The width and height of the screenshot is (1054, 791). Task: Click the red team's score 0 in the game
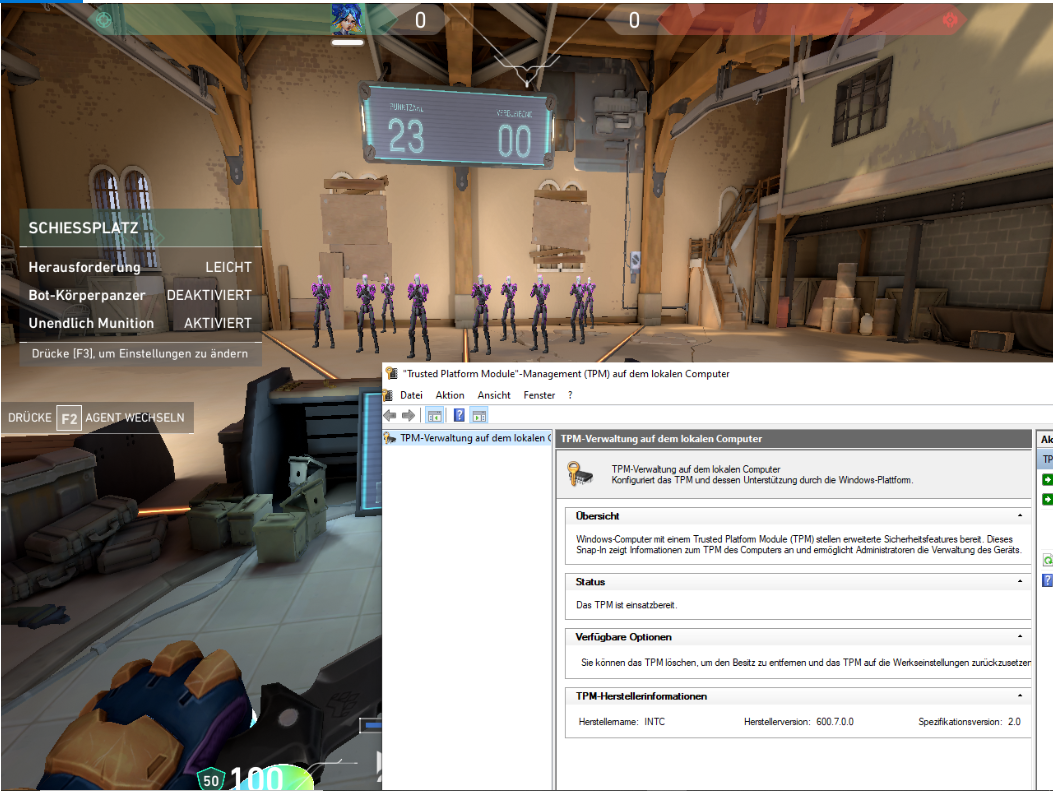click(x=634, y=20)
